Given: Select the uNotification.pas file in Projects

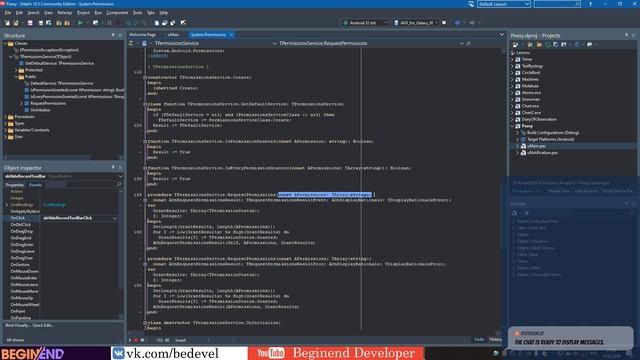Looking at the screenshot, I should pos(542,153).
